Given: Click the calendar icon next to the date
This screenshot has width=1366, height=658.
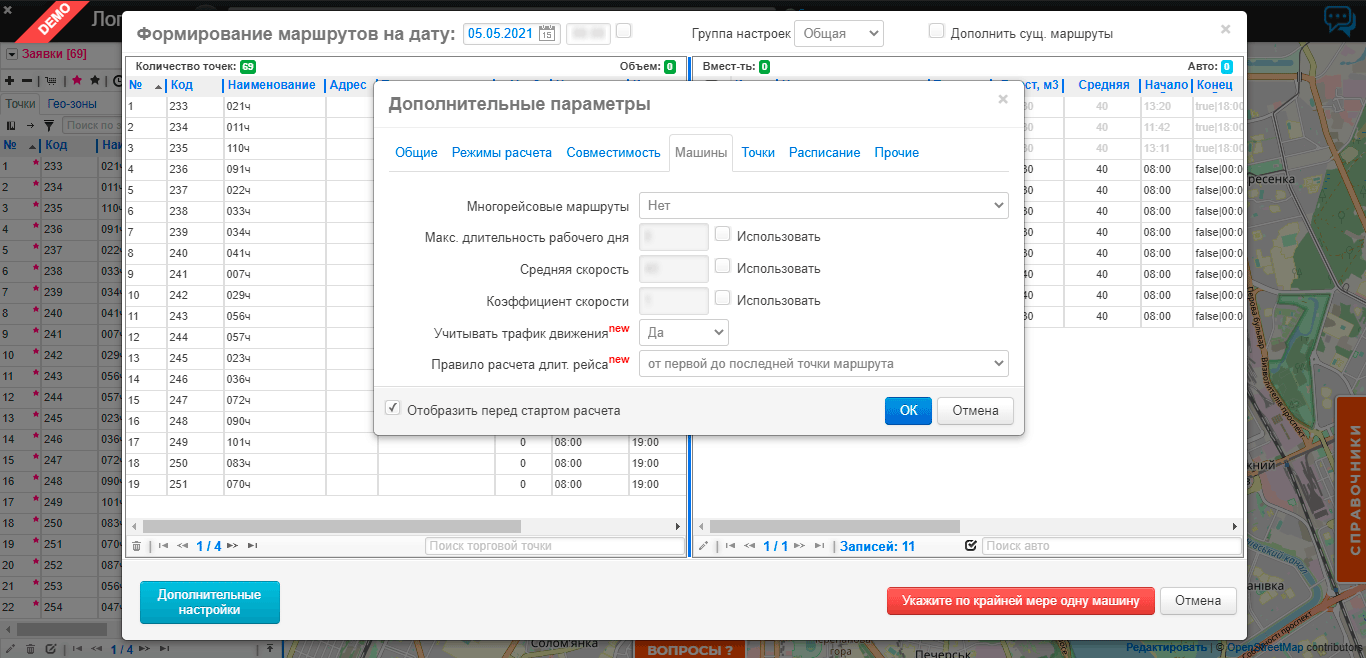Looking at the screenshot, I should (x=548, y=33).
